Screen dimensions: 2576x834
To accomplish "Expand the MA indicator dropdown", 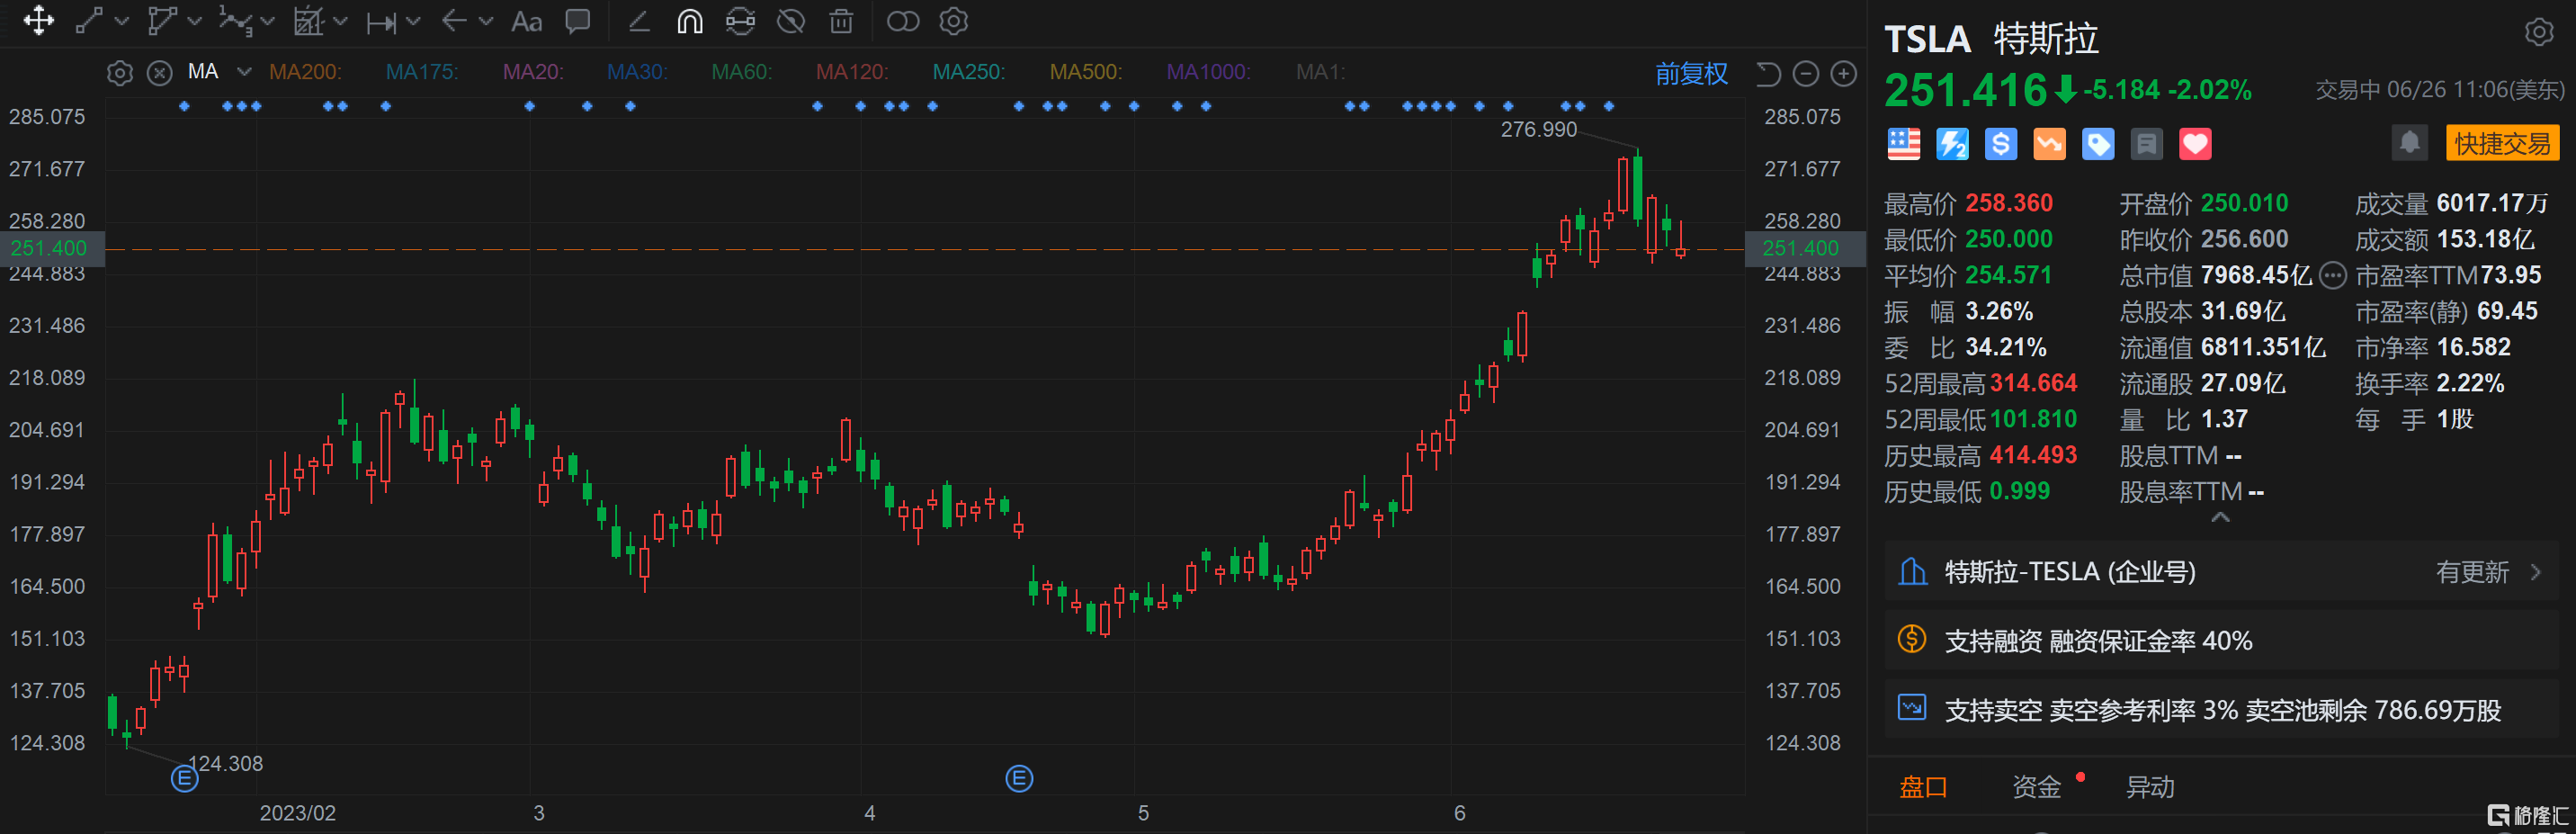I will pos(243,72).
